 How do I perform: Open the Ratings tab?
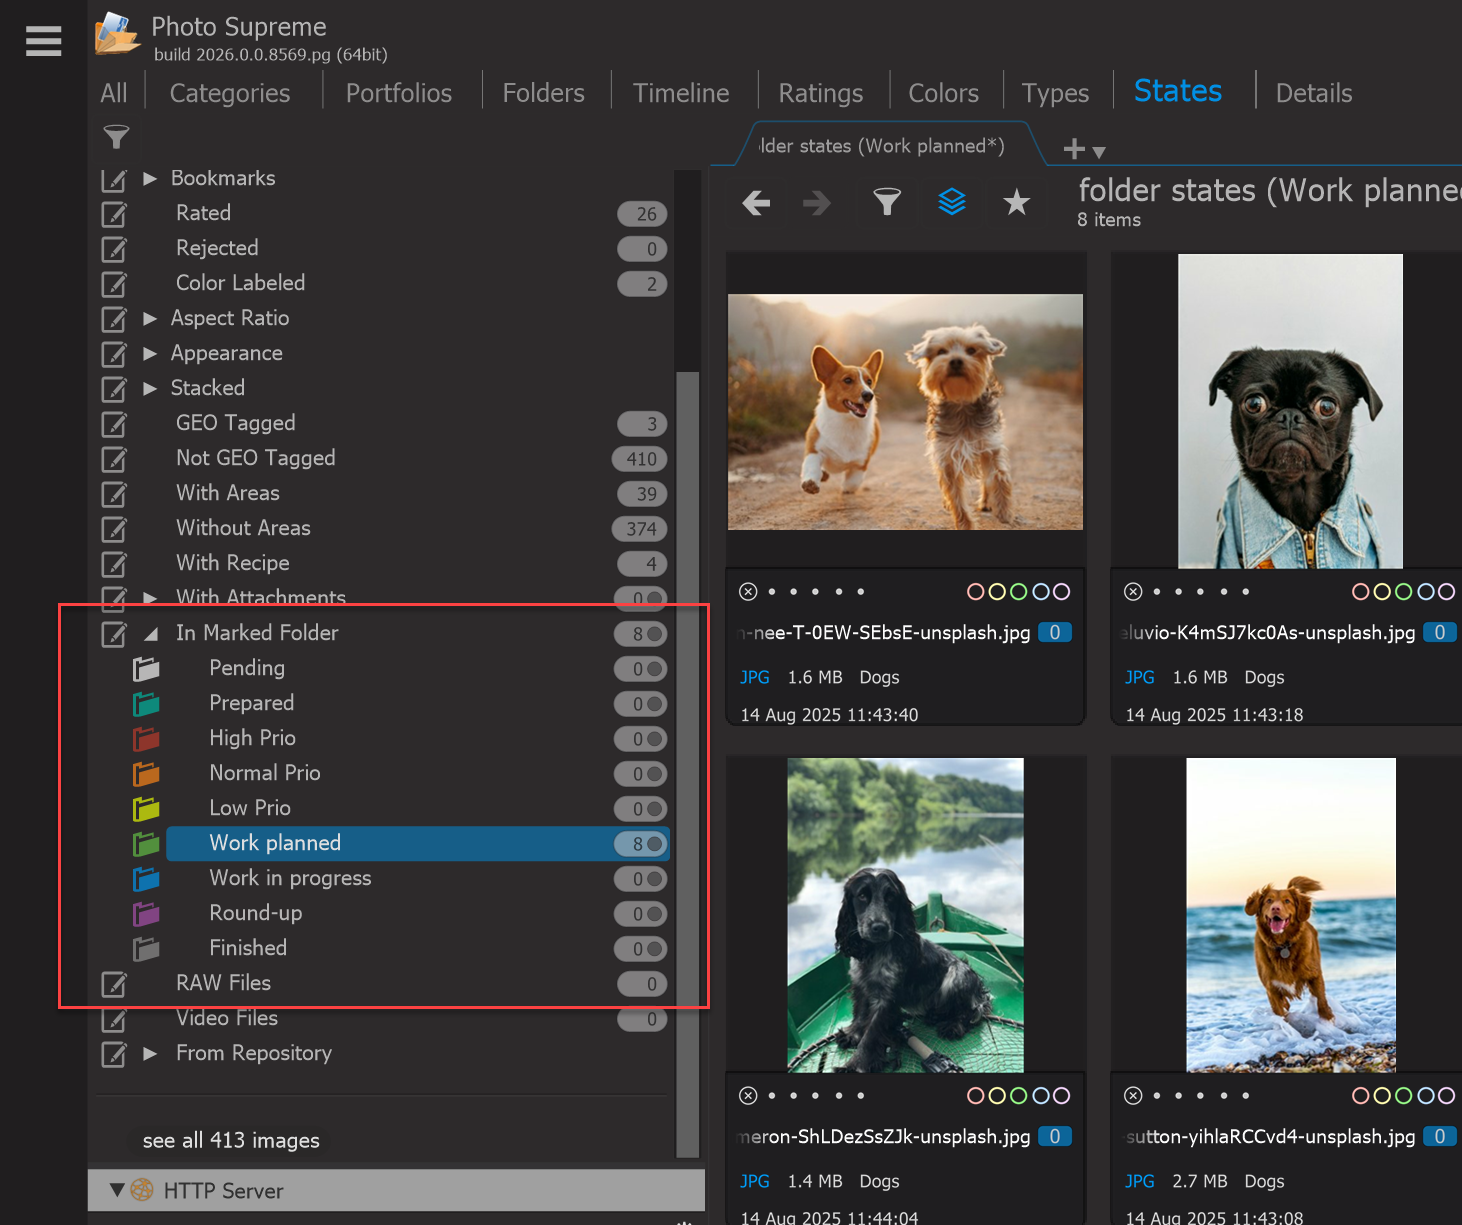point(821,93)
